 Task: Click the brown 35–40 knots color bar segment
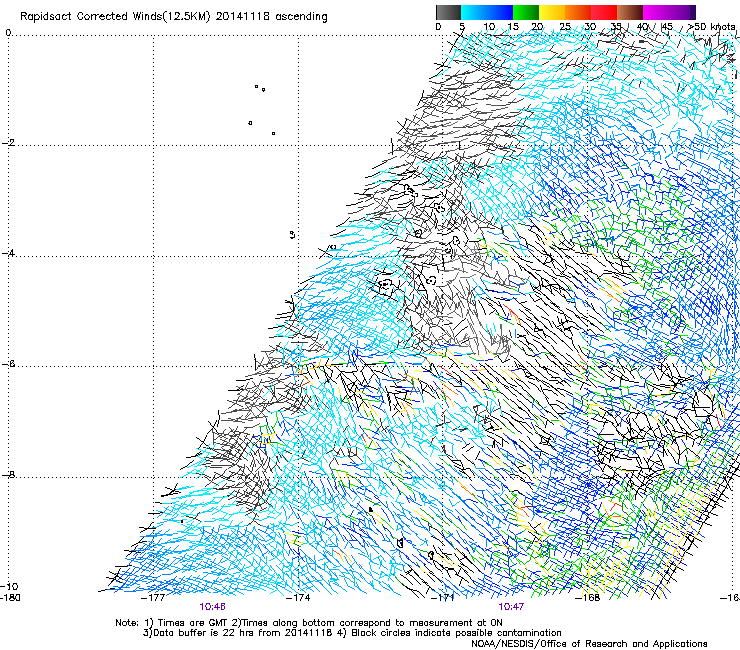pos(630,12)
